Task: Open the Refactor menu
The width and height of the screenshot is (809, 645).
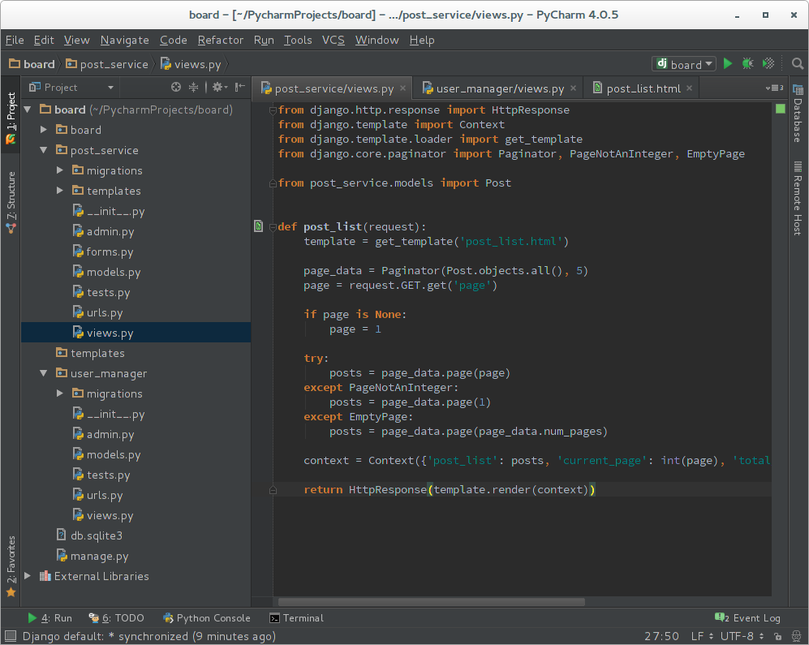Action: [x=220, y=40]
